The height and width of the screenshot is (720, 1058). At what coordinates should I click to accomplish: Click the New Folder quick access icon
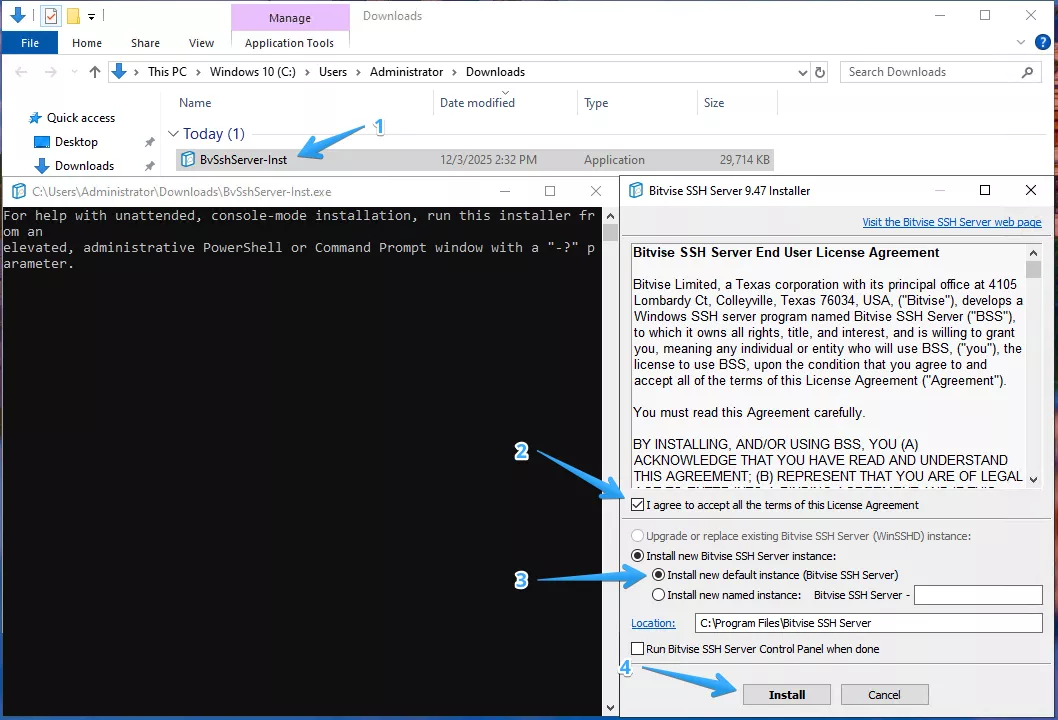(73, 16)
